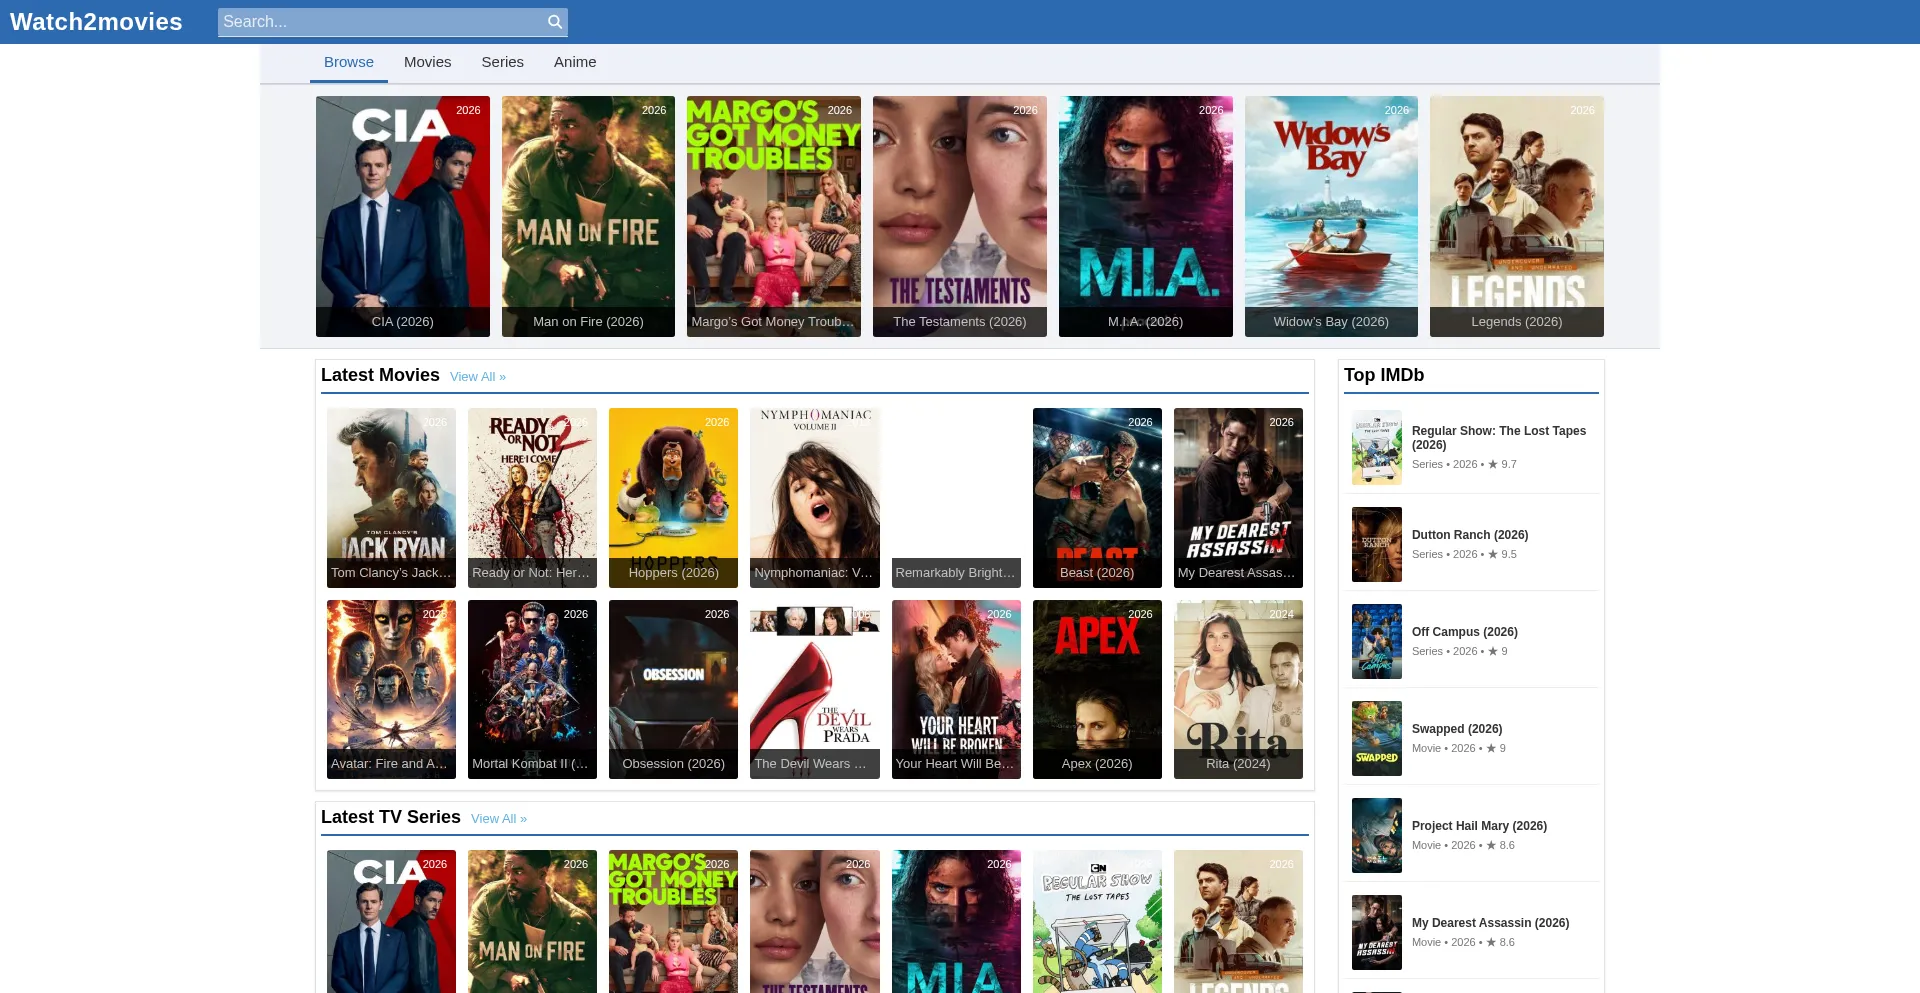Click My Dearest Assassin (2026) title in Top IMDb
The width and height of the screenshot is (1920, 993).
pos(1490,923)
